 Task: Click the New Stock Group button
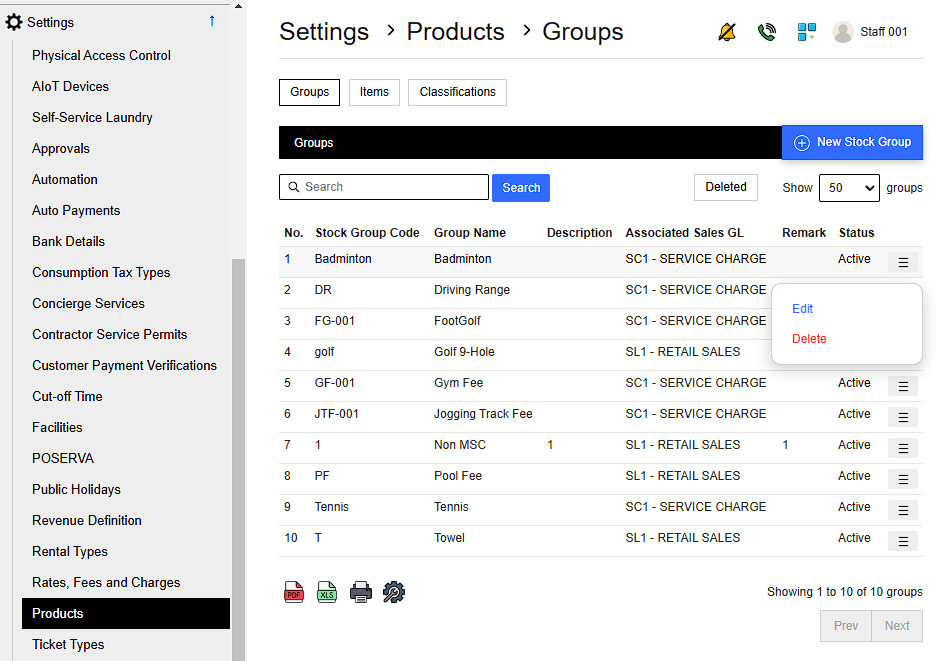pos(852,143)
